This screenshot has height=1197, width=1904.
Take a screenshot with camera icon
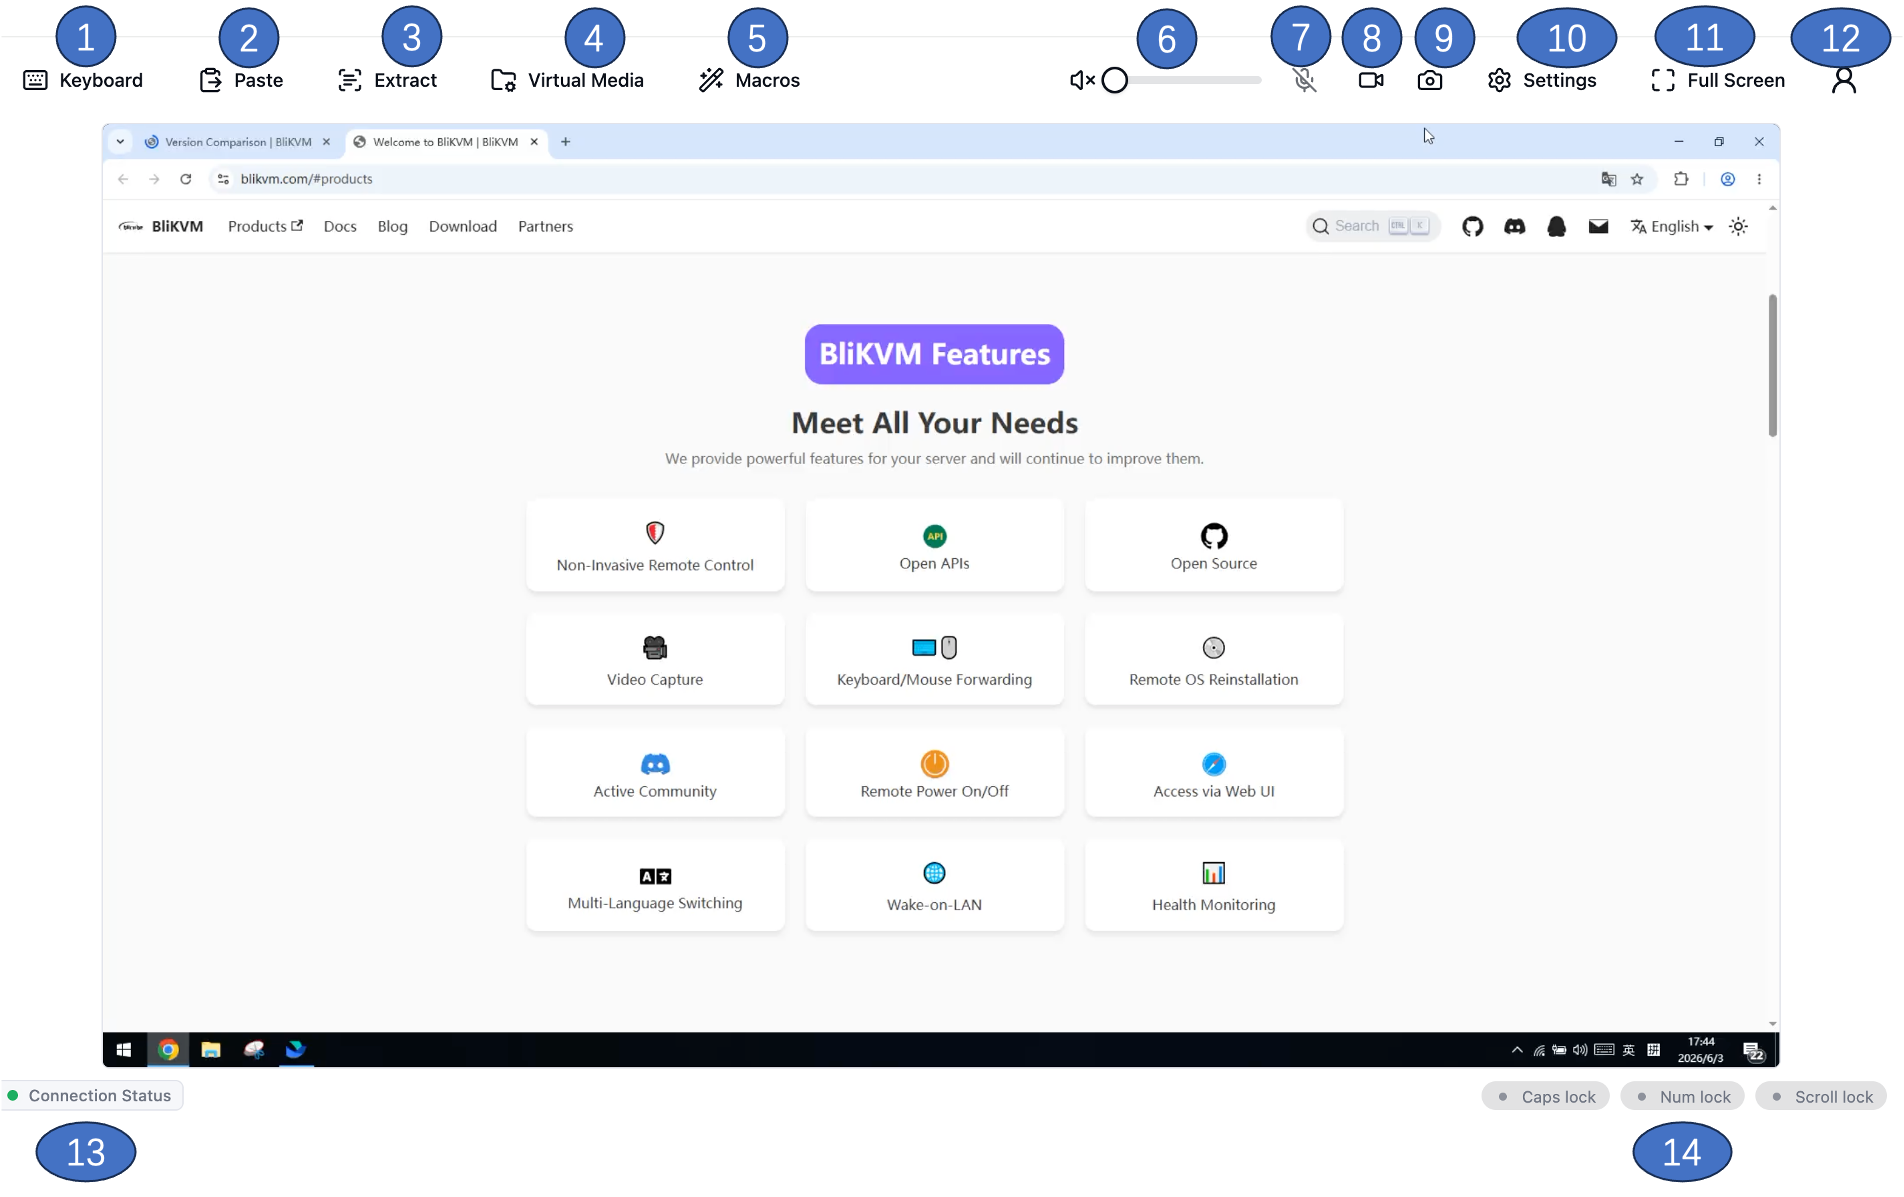[1430, 80]
